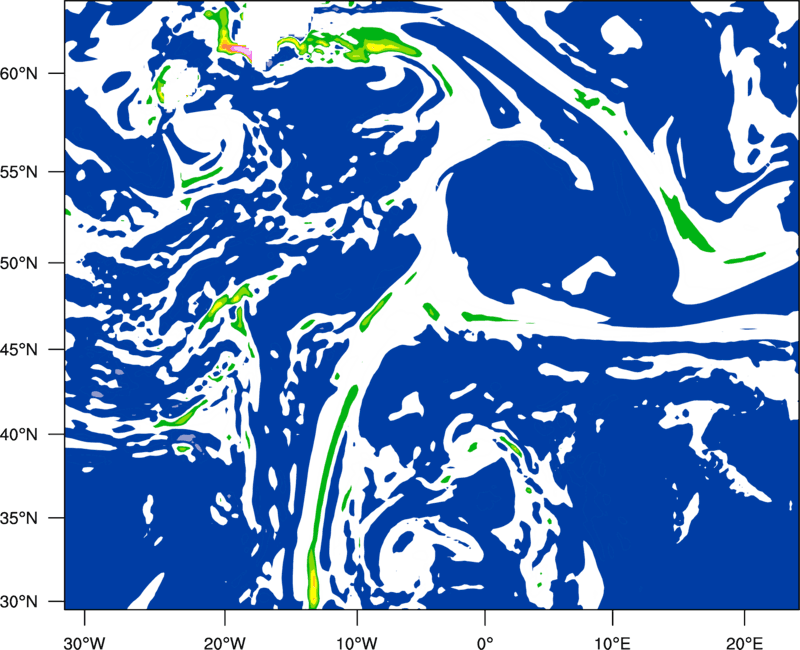Click the 10°W longitude label
This screenshot has height=650, width=800.
[x=357, y=642]
